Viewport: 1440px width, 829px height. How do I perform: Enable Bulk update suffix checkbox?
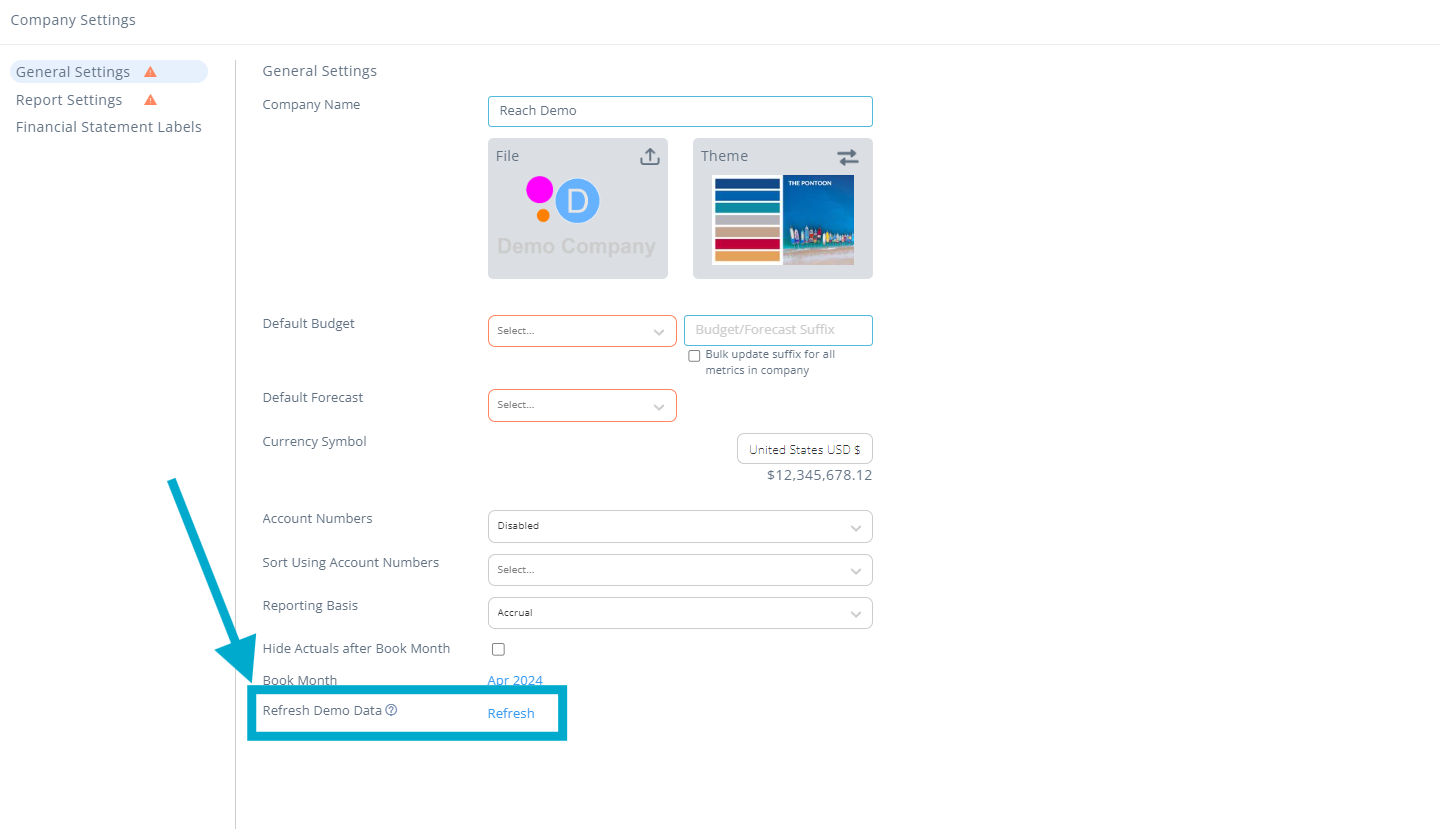(694, 356)
